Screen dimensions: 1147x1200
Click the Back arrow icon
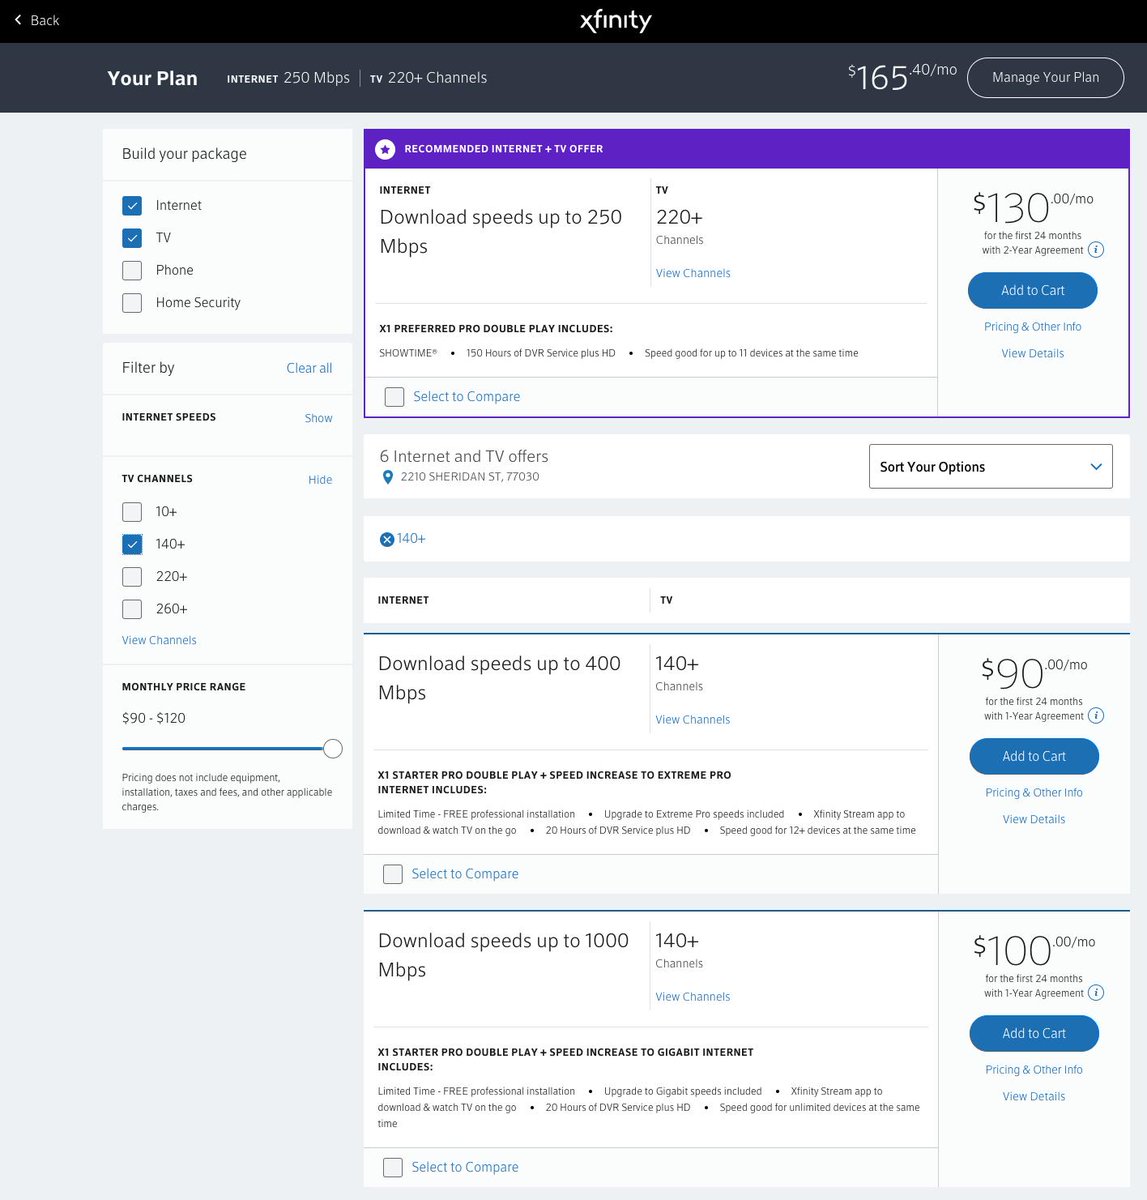(x=18, y=20)
